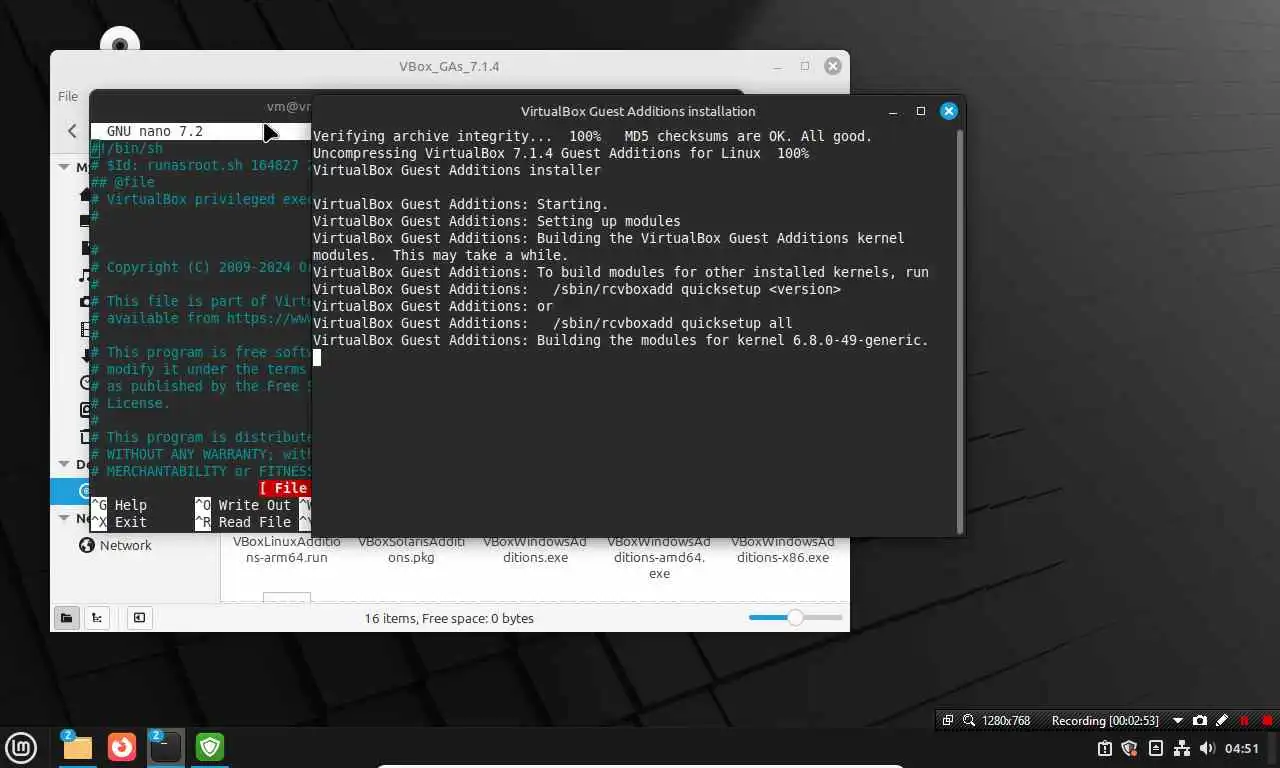Click the '16 items, Free space' status text
The image size is (1280, 768).
coord(449,618)
